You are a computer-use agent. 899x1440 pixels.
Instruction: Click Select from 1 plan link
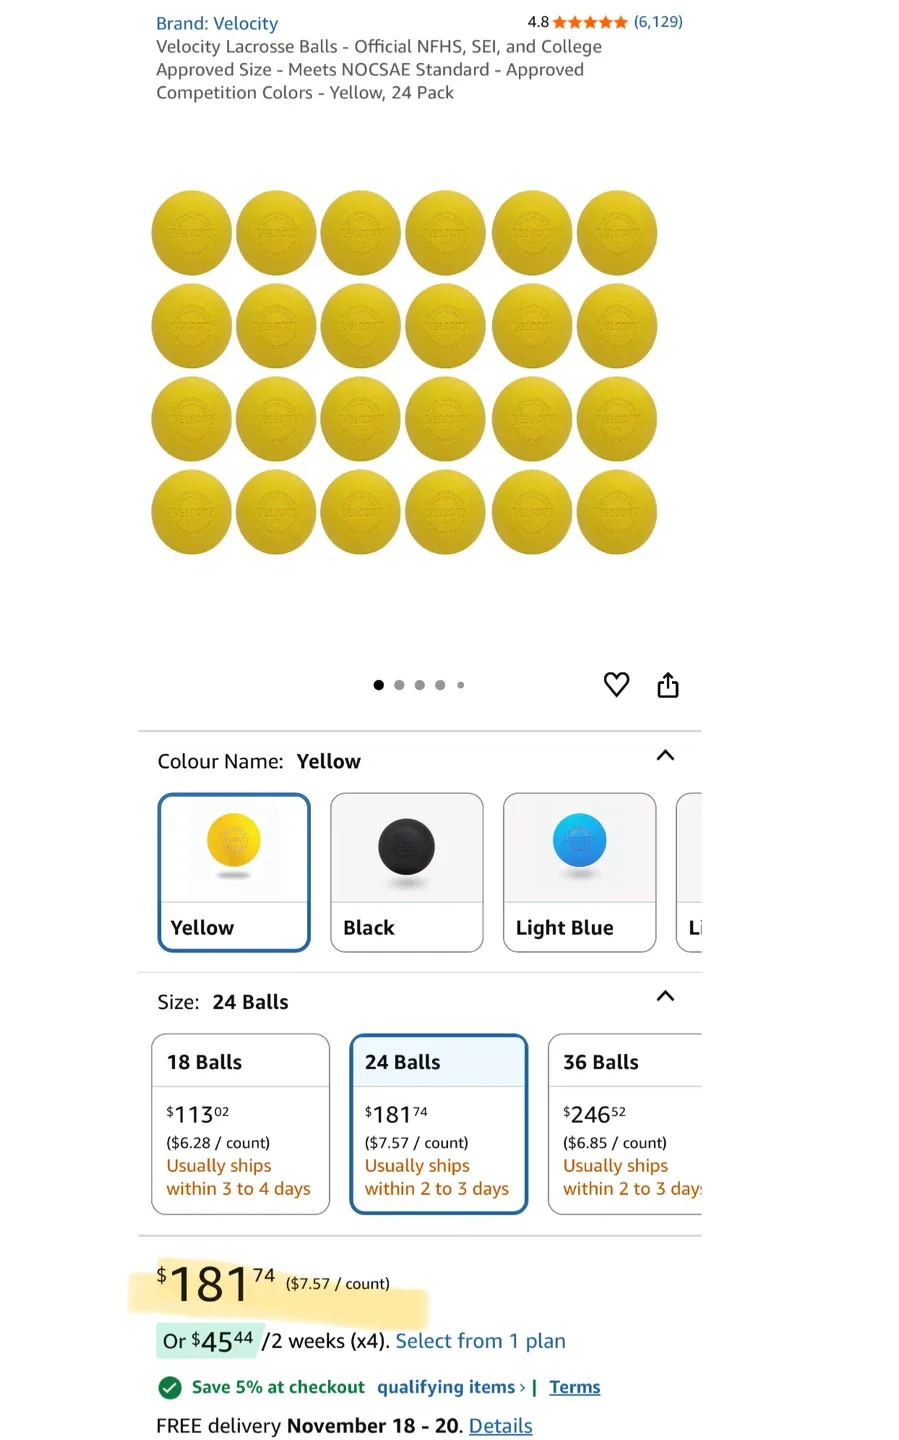[x=481, y=1341]
